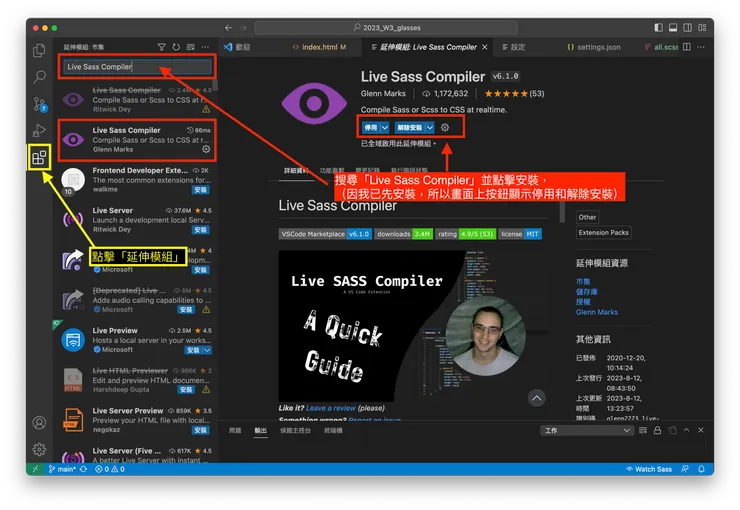Go back with the navigation arrow

(x=228, y=28)
